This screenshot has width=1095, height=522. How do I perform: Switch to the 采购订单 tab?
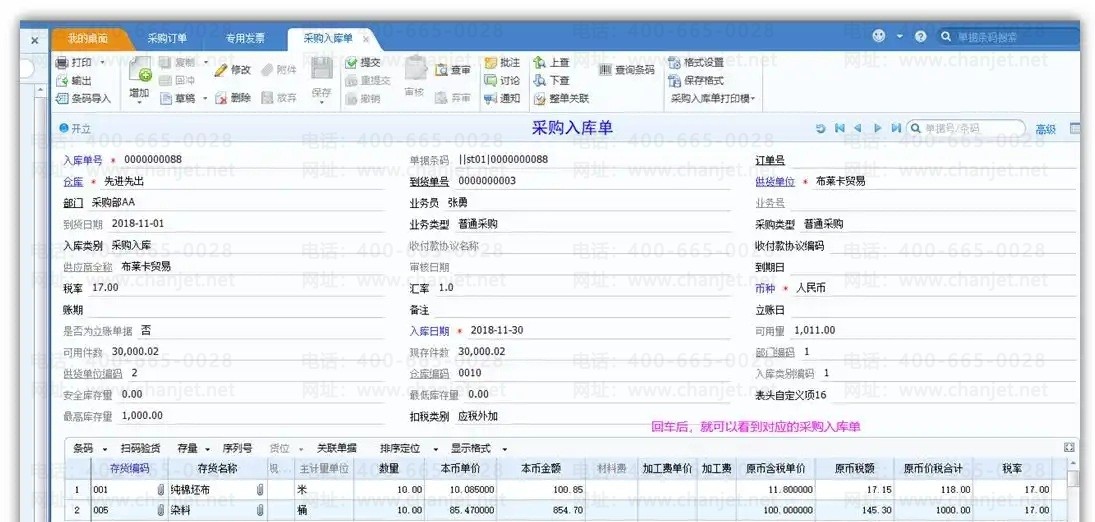coord(166,38)
